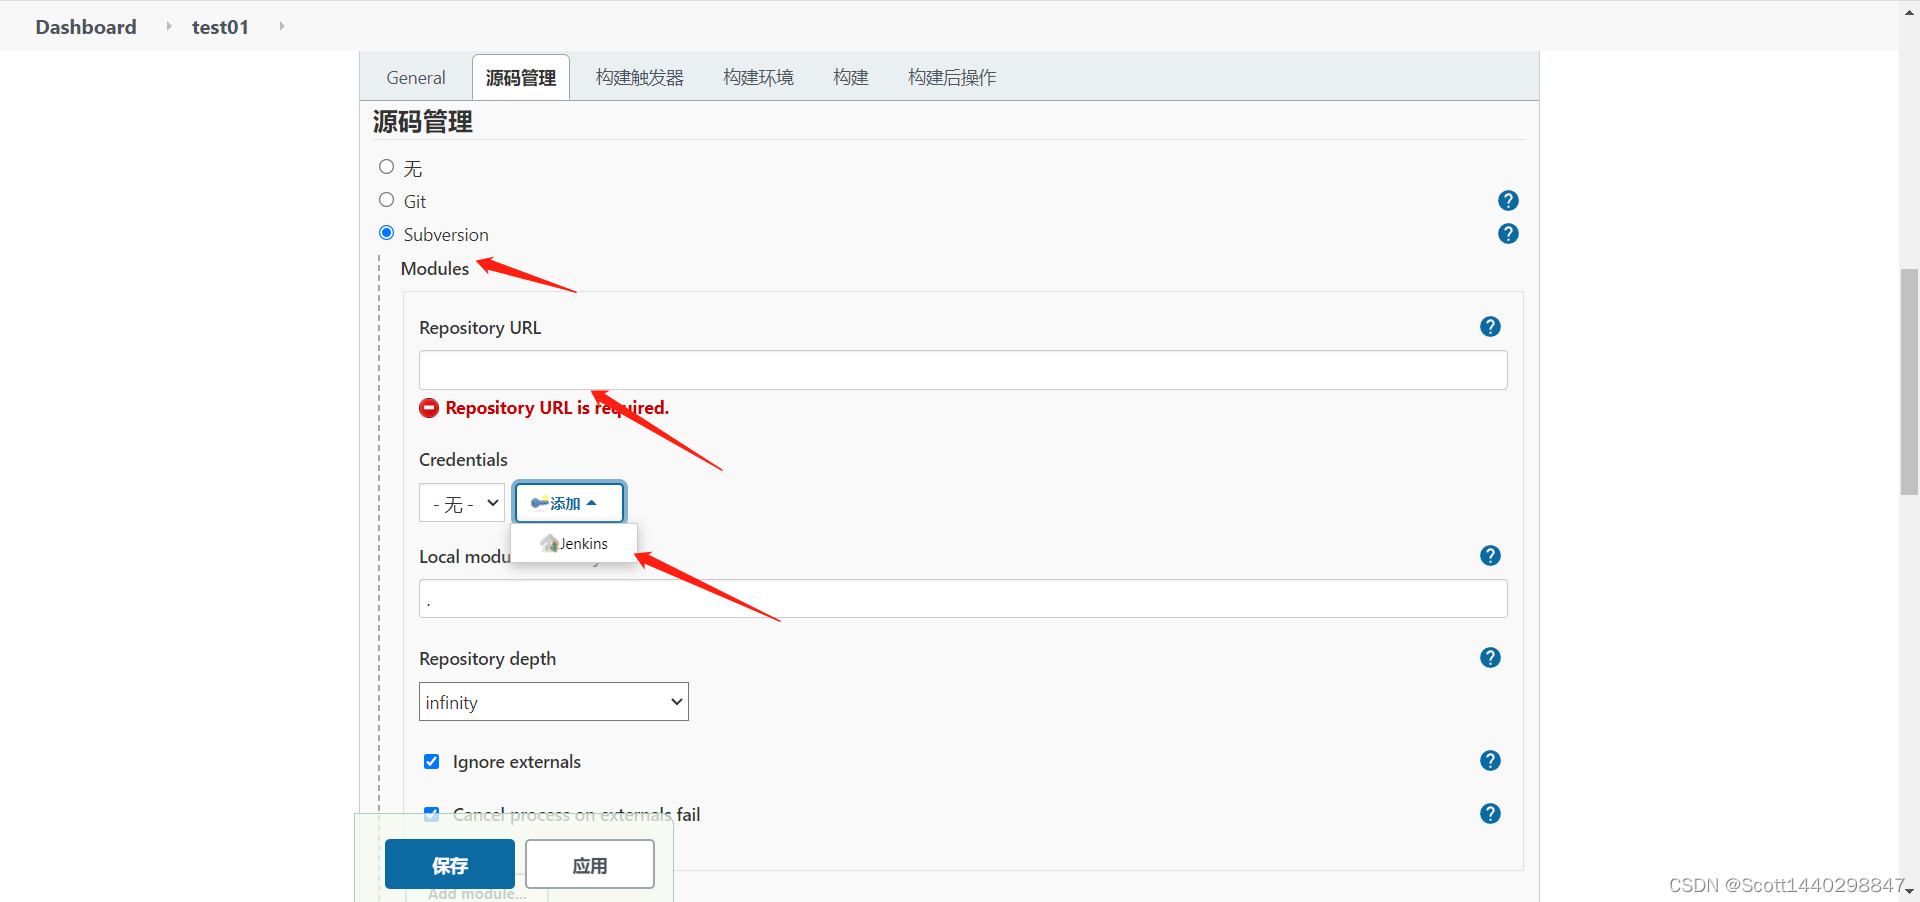This screenshot has height=902, width=1920.
Task: Click the breadcrumb arrow after test01
Action: 282,26
